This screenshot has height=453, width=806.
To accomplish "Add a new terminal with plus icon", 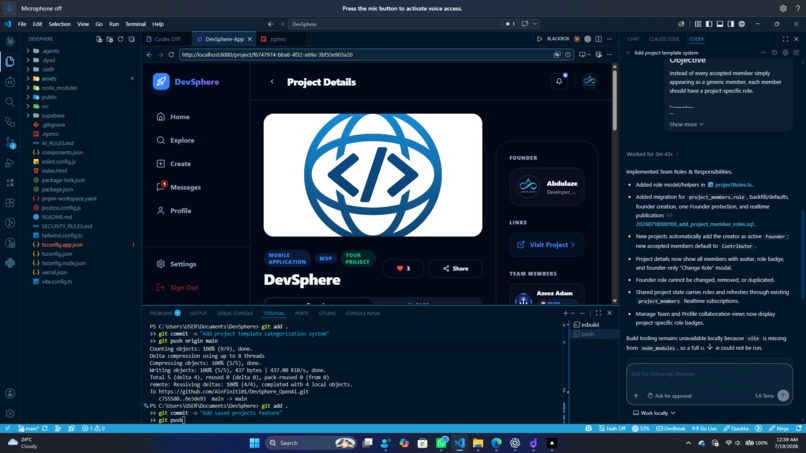I will pos(565,313).
